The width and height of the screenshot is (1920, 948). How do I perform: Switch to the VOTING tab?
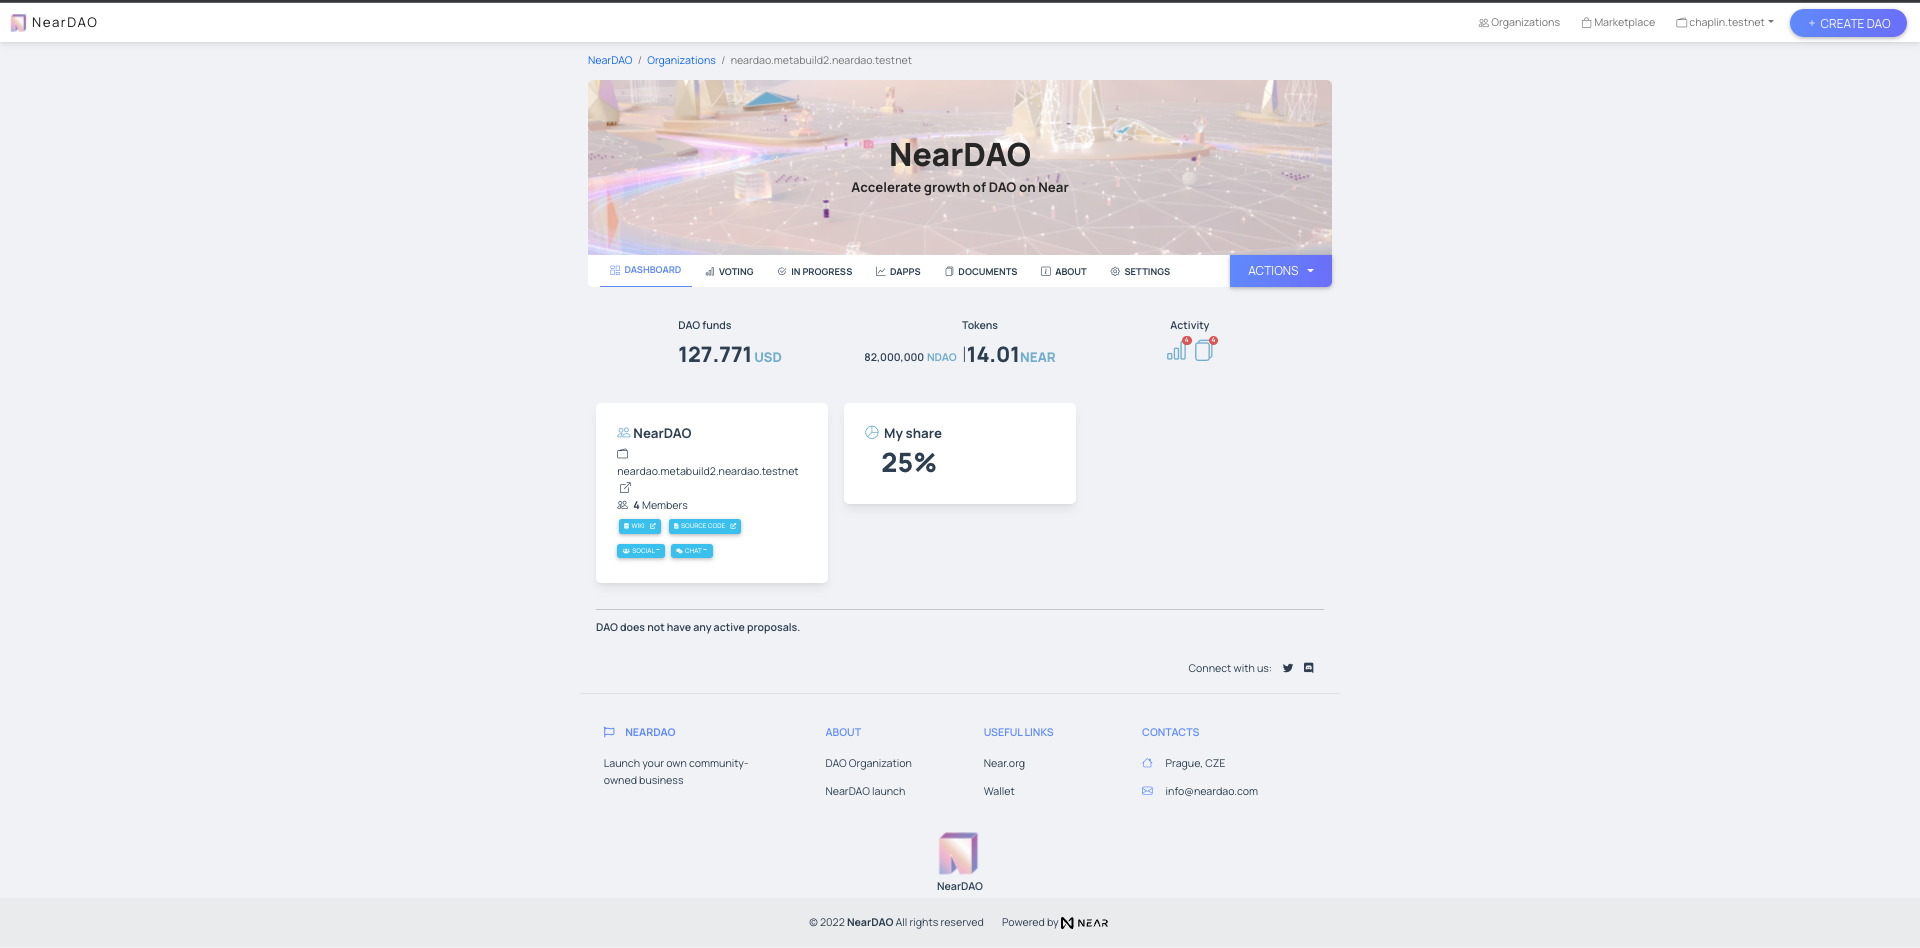pyautogui.click(x=729, y=272)
